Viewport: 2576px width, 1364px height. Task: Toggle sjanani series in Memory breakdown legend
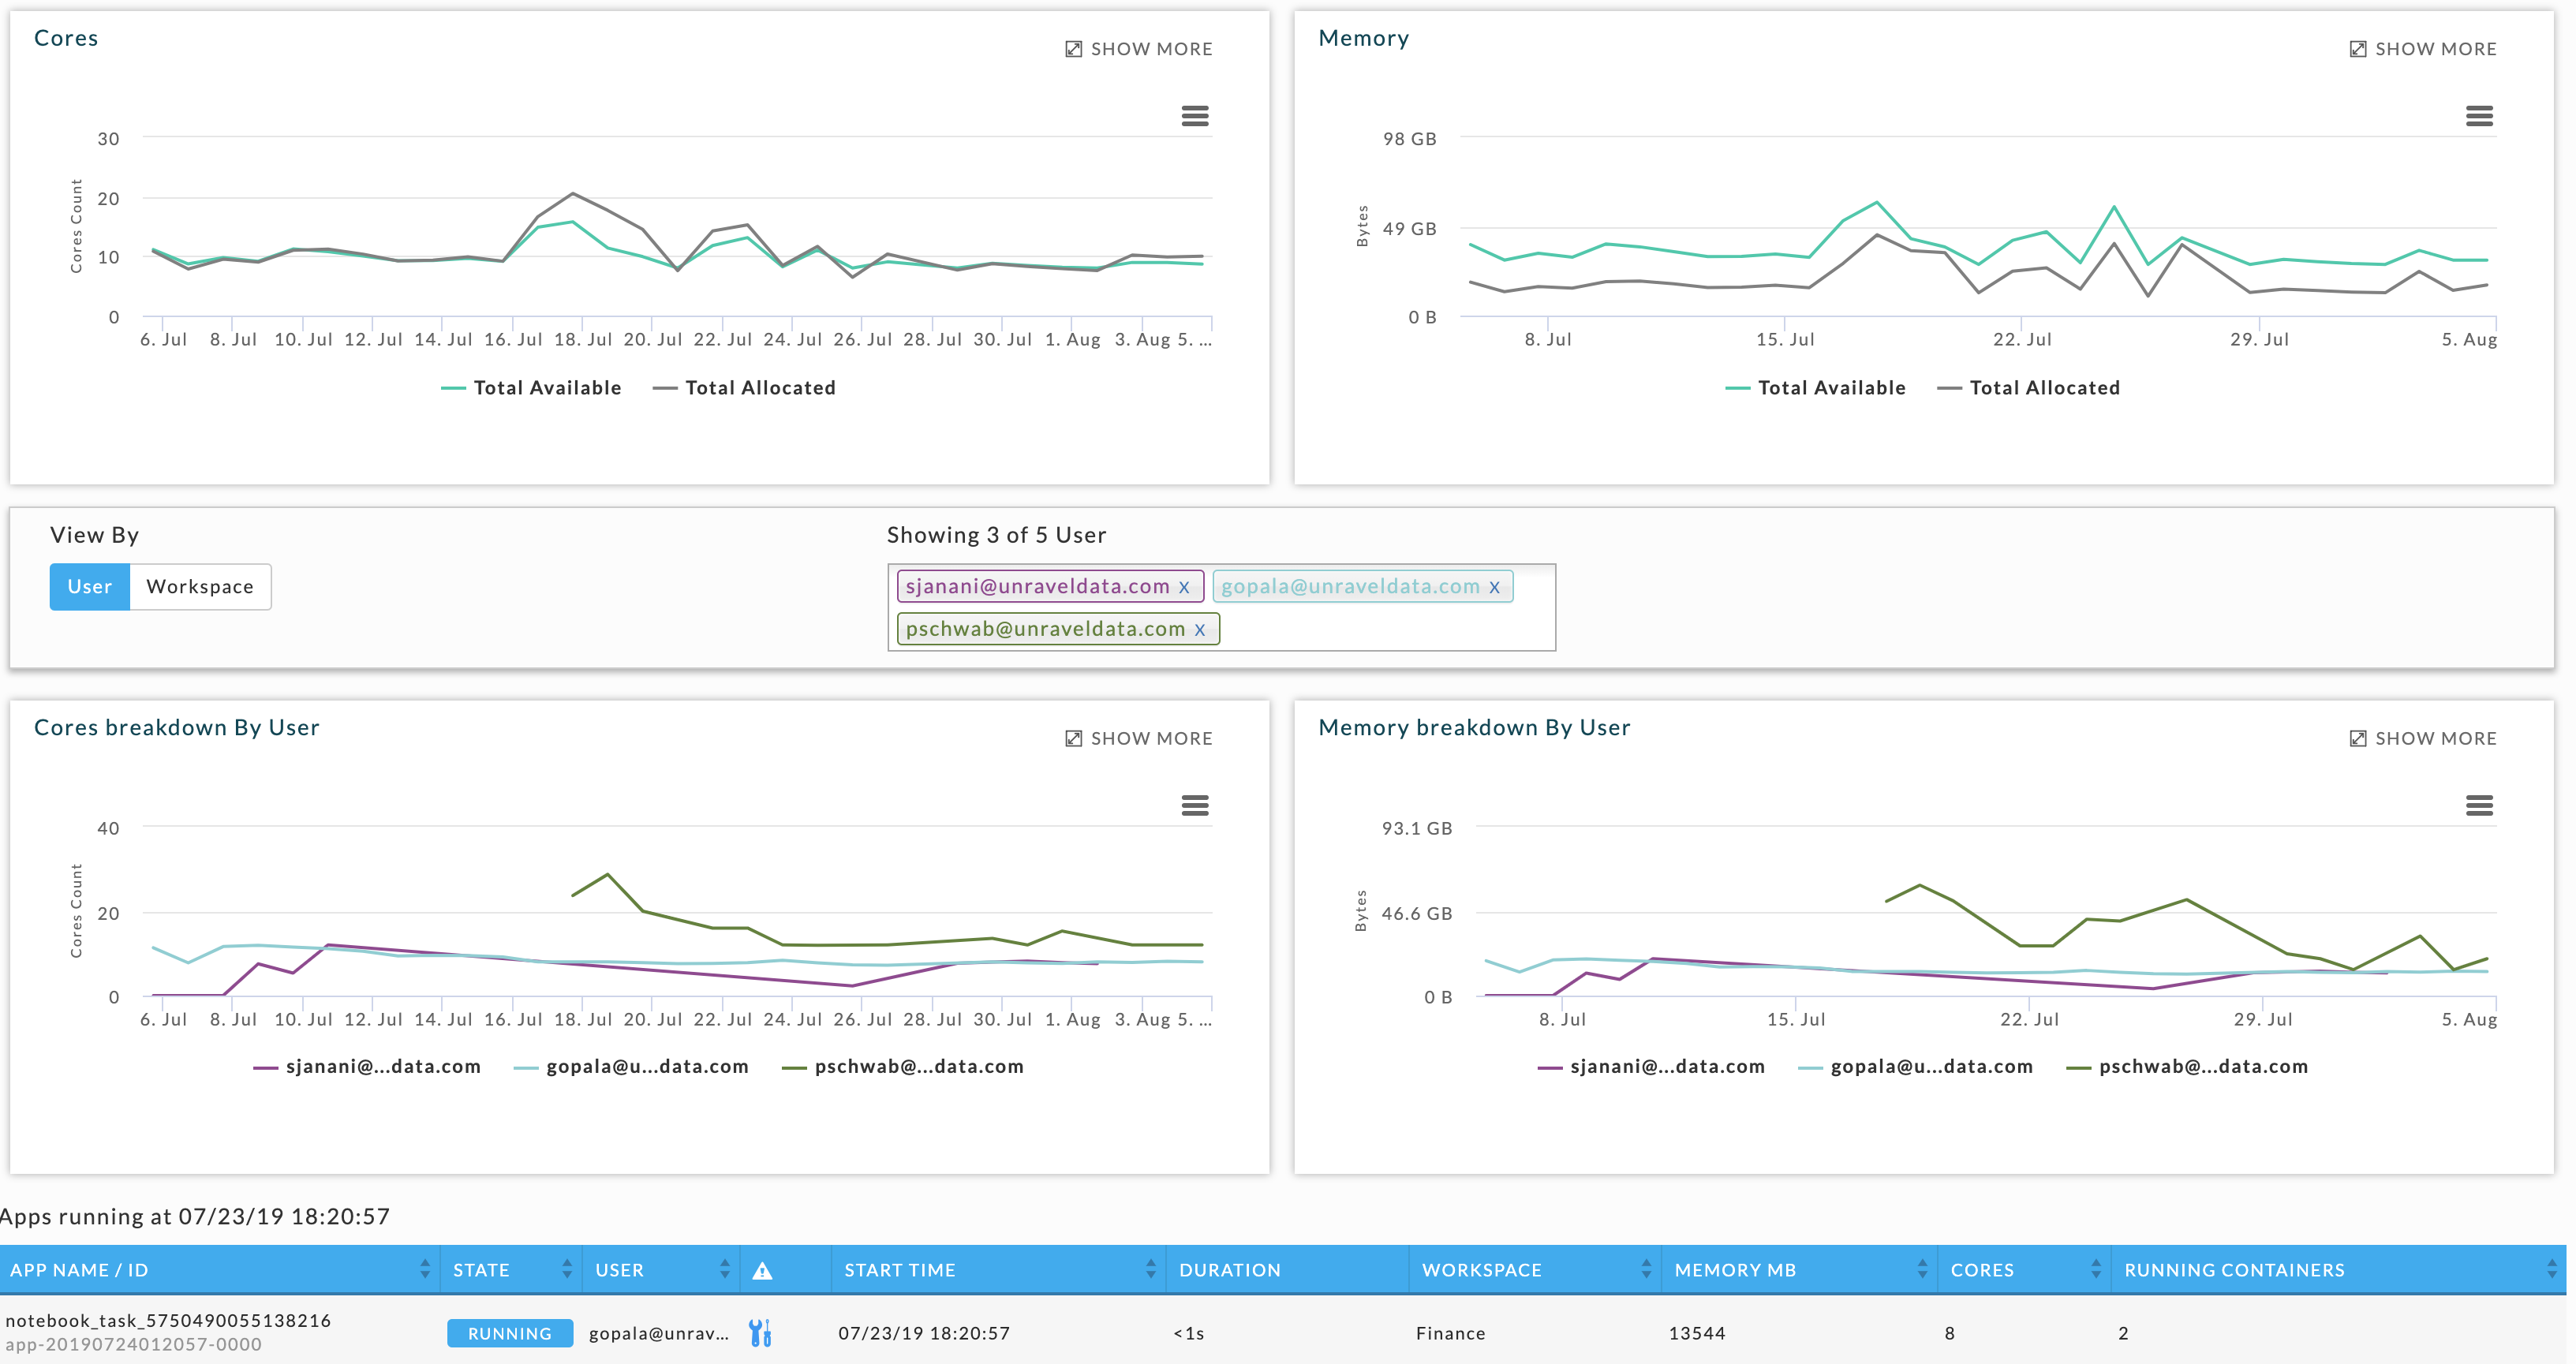coord(1651,1066)
